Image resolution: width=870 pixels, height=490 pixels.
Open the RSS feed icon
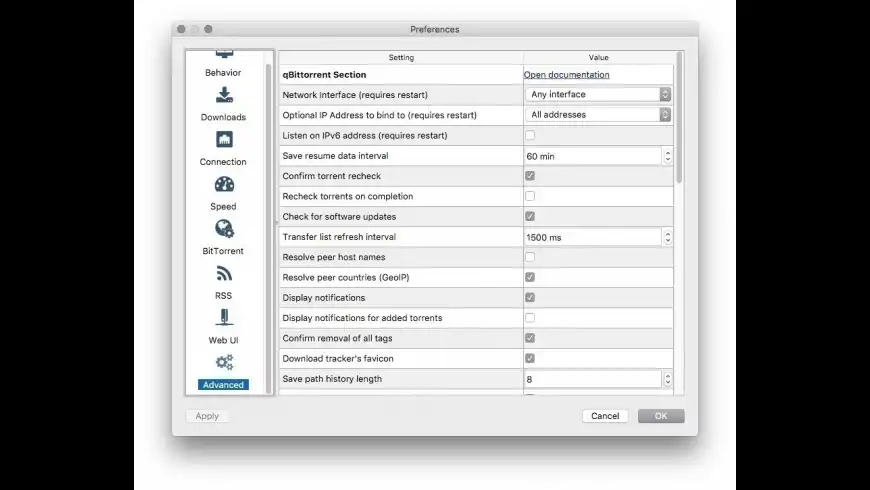pos(224,274)
